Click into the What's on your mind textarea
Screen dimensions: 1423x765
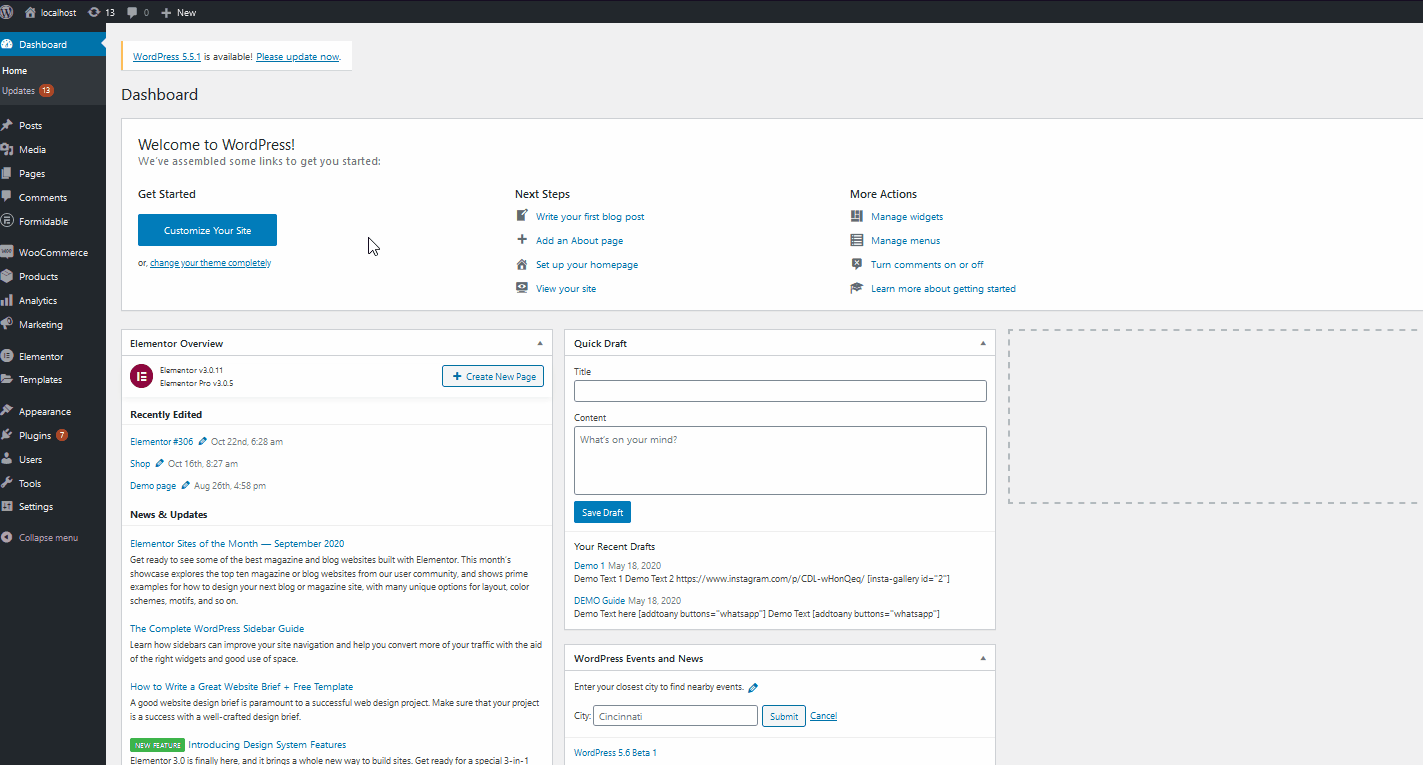tap(780, 460)
